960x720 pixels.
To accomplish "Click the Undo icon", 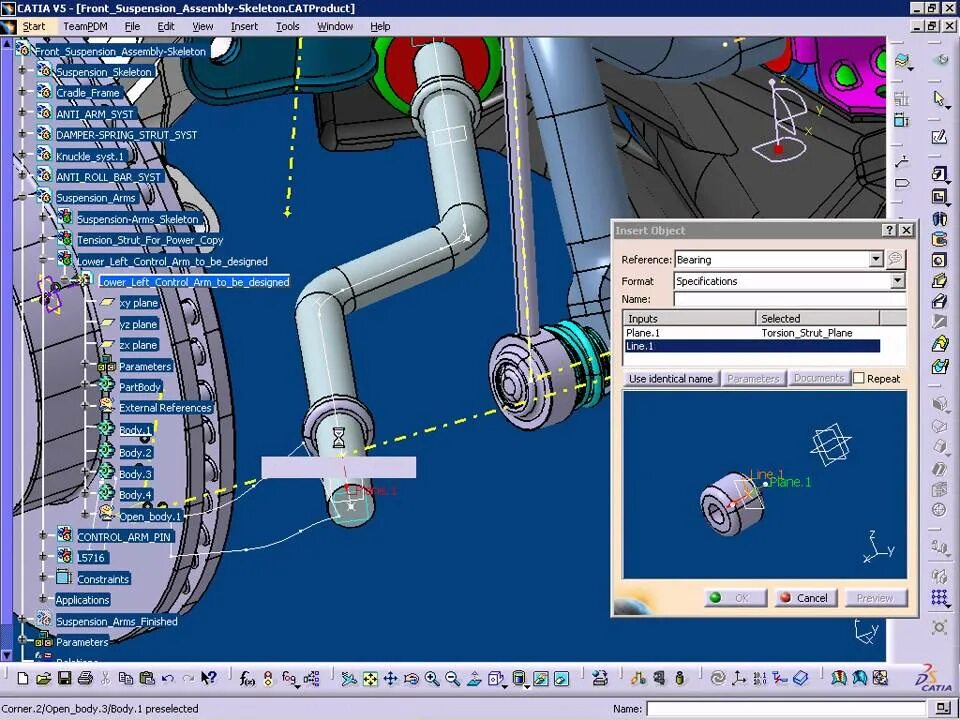I will point(167,678).
